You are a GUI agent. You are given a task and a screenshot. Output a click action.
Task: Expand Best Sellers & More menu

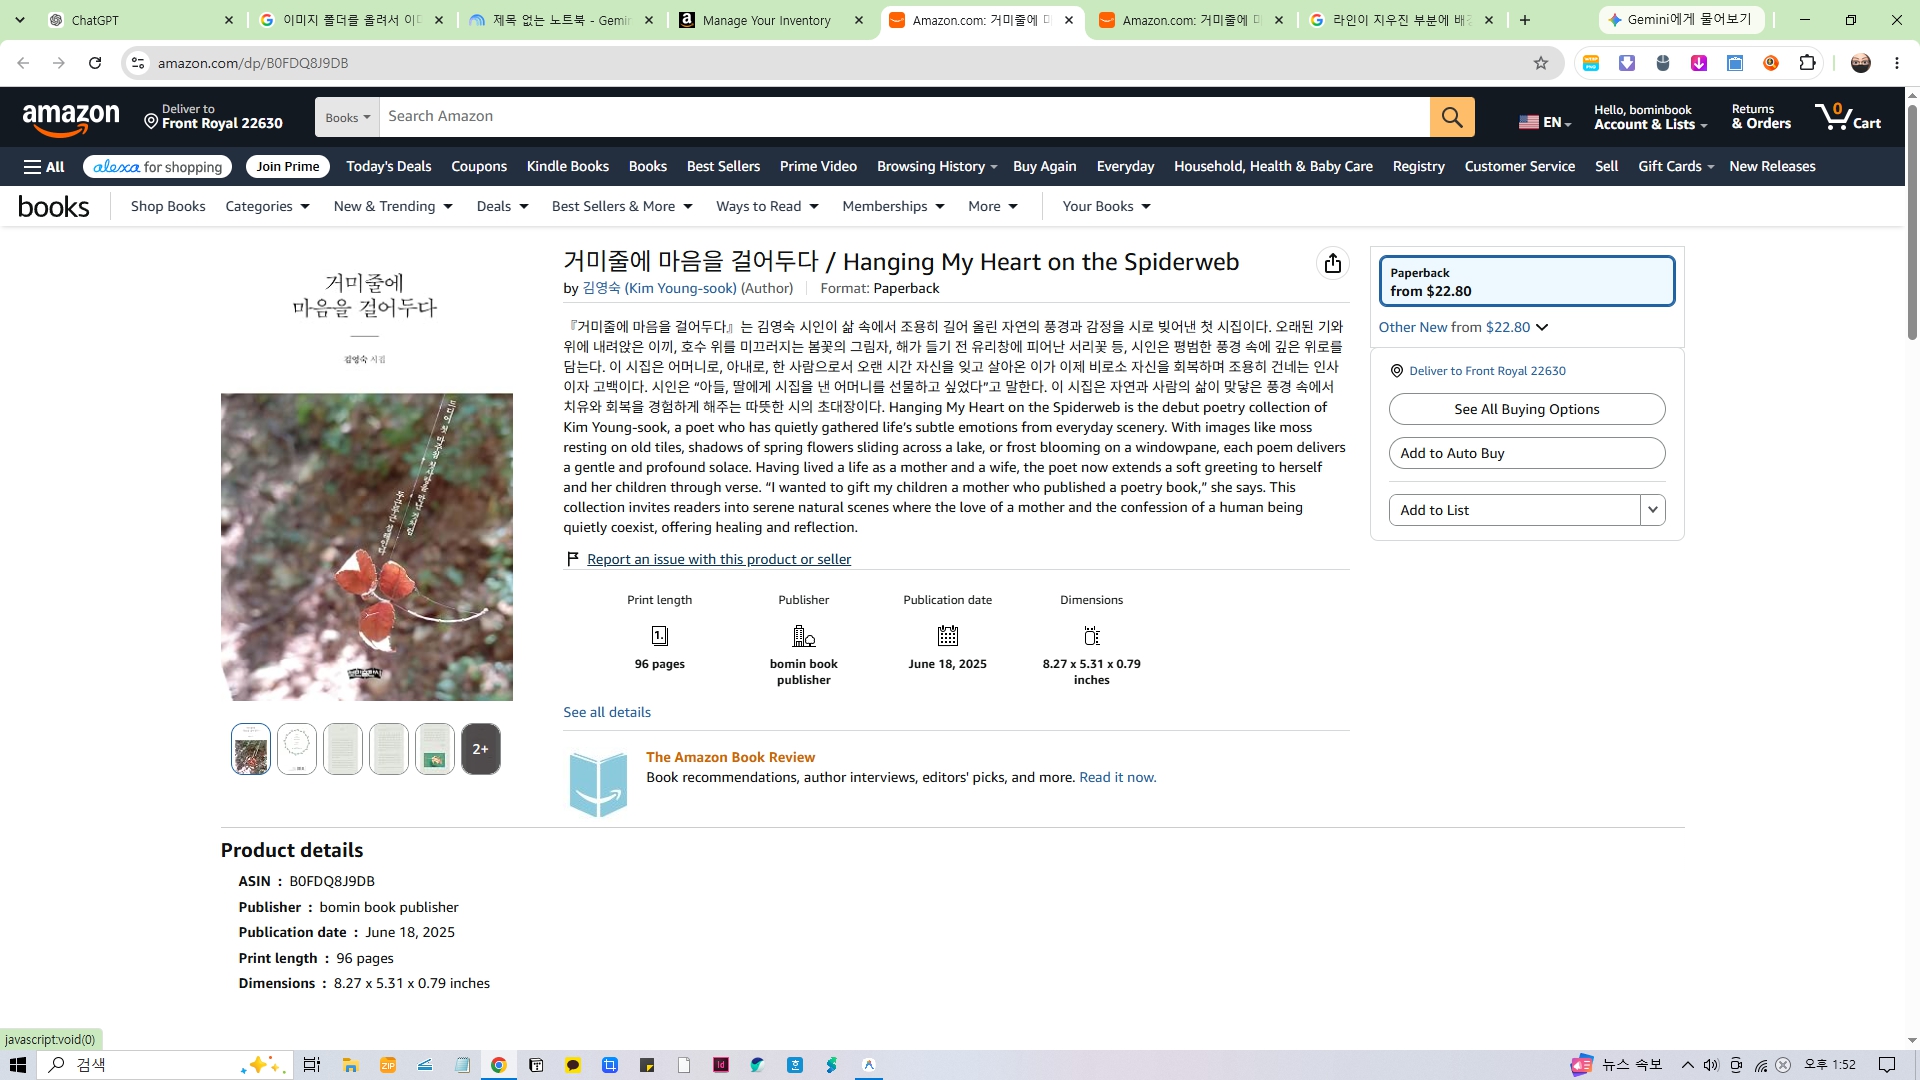(622, 207)
